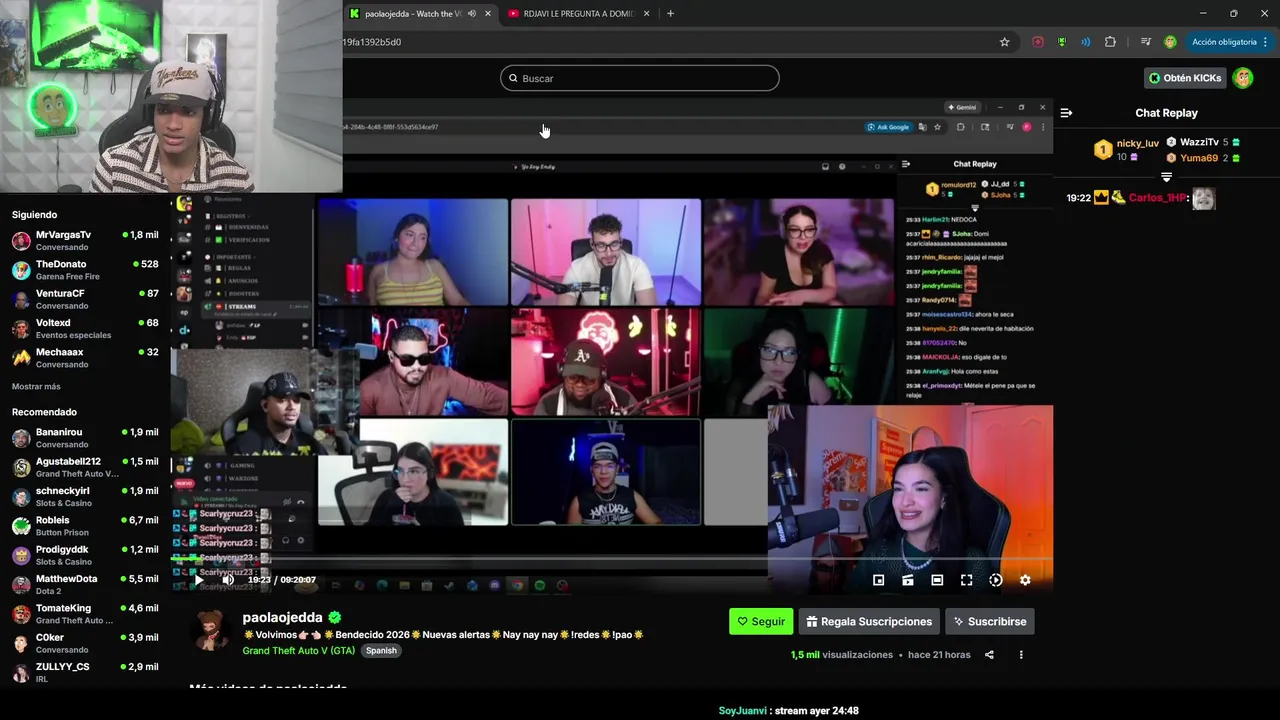
Task: Select WazziTv in chat leaderboard
Action: pyautogui.click(x=1204, y=143)
